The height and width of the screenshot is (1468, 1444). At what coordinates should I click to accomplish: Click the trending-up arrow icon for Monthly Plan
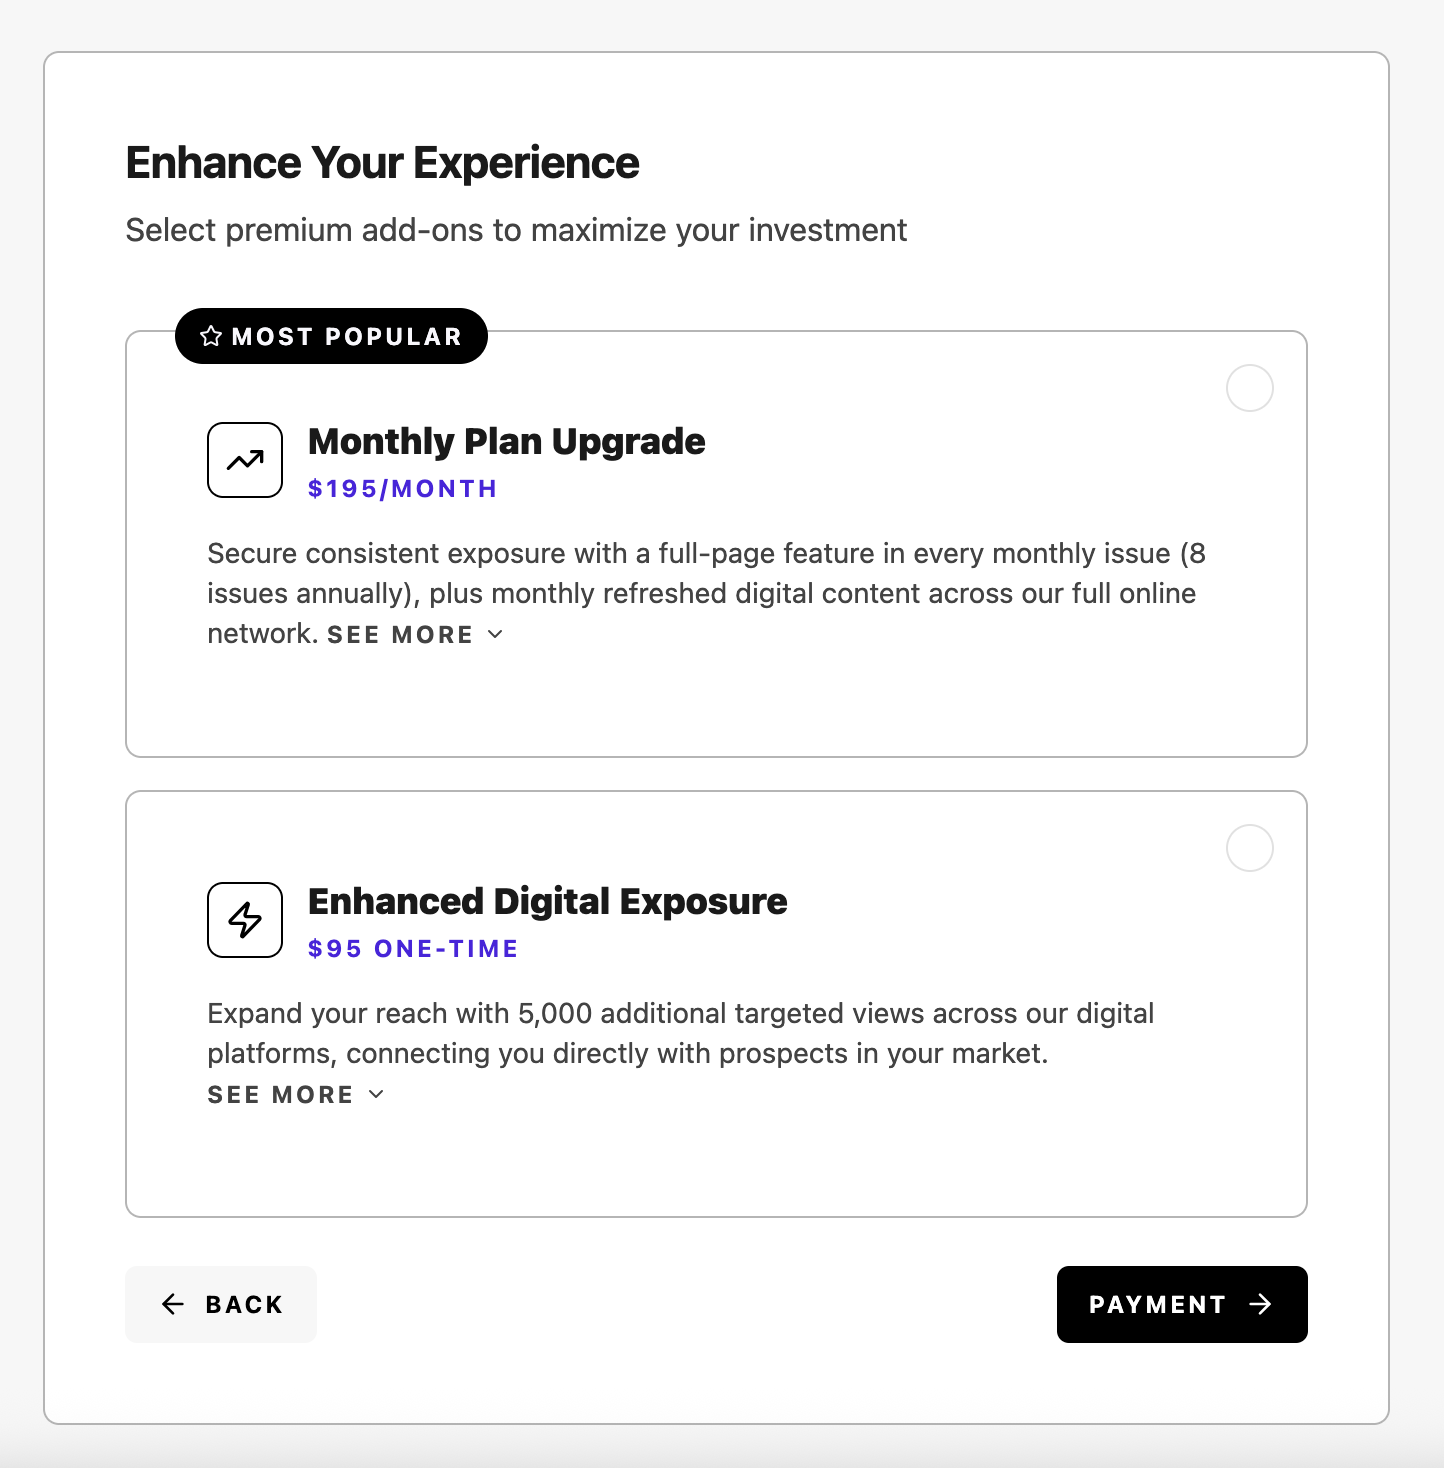coord(245,460)
